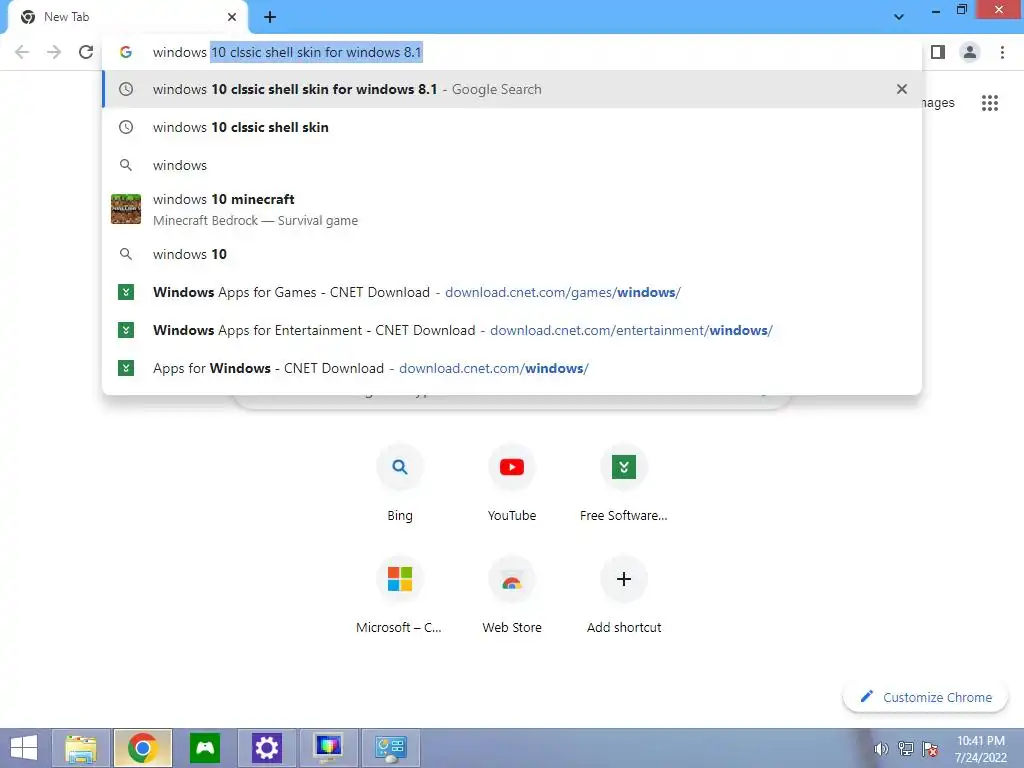
Task: Pick the plain 'windows' search suggestion
Action: coord(512,165)
